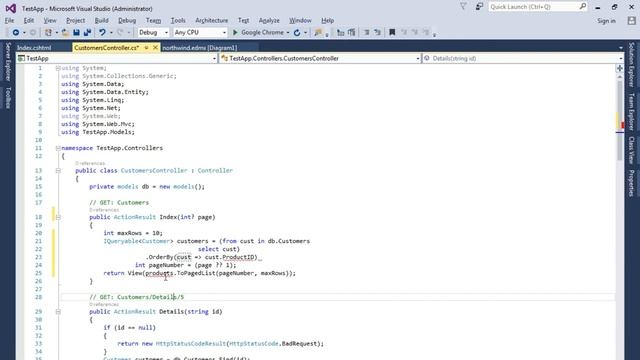The width and height of the screenshot is (640, 360).
Task: Open the Properties side panel
Action: (632, 183)
